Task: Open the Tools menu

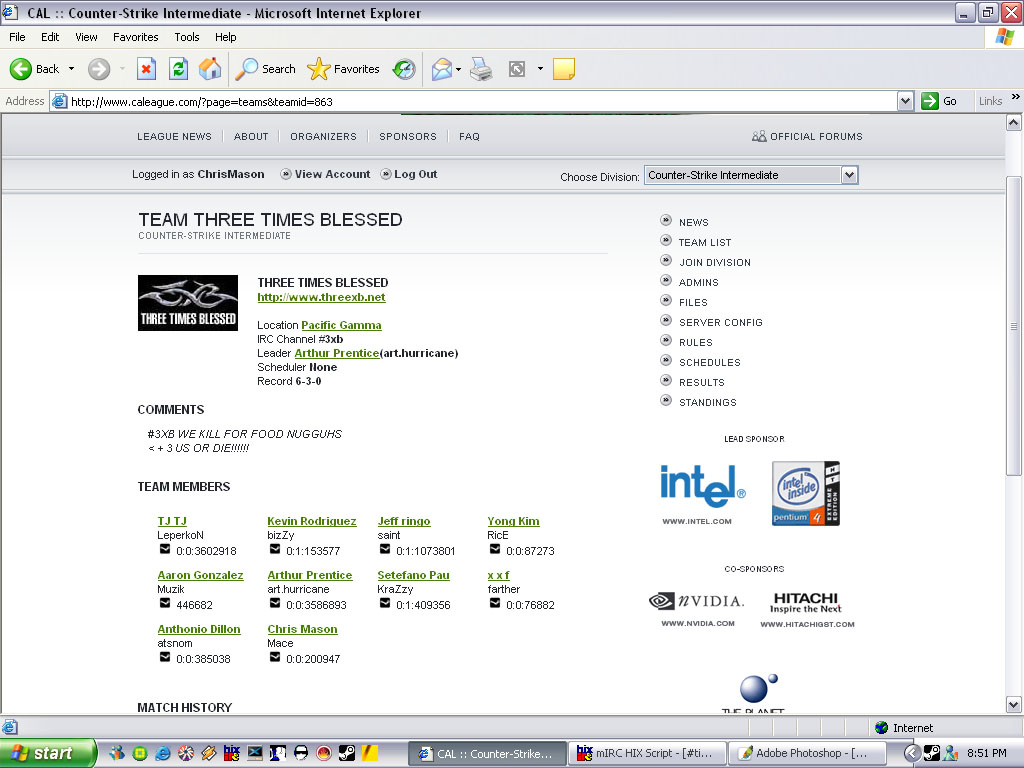Action: [187, 37]
